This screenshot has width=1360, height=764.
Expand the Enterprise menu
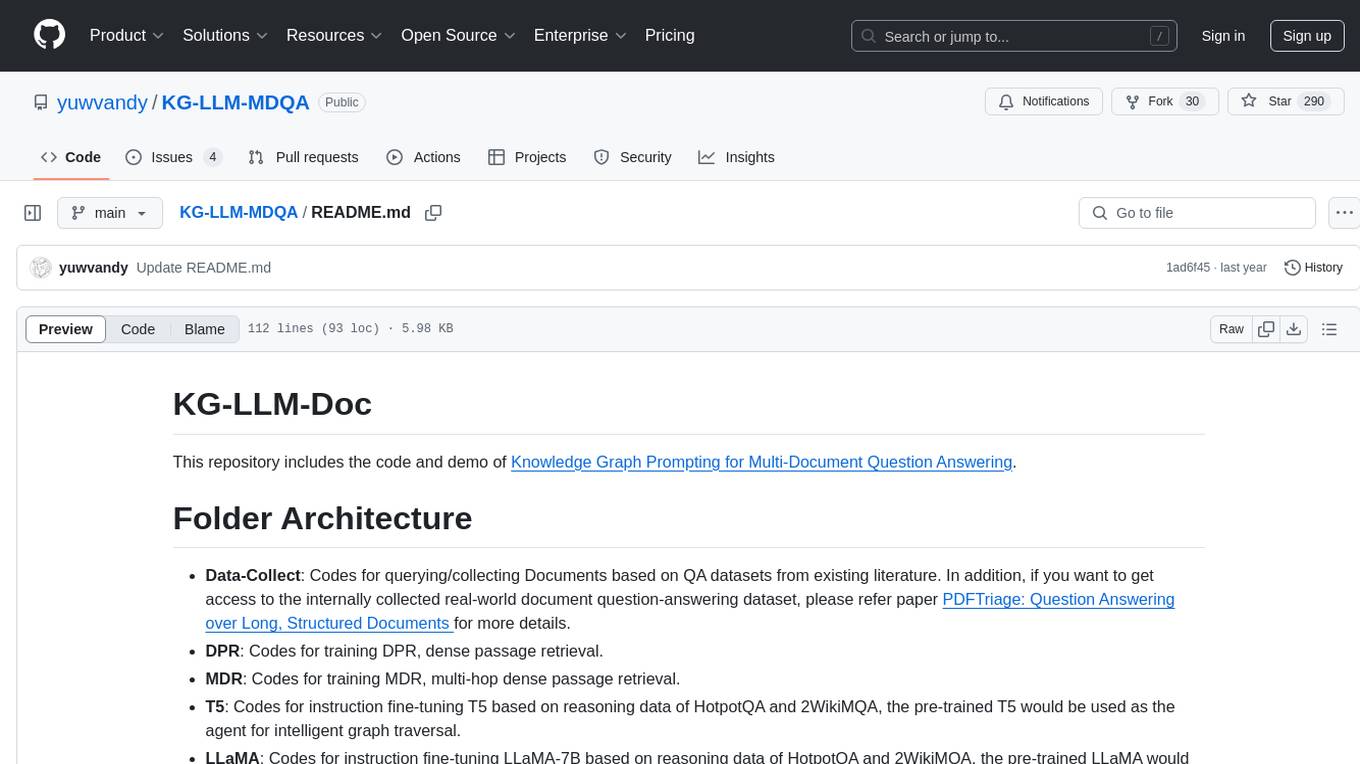click(580, 35)
